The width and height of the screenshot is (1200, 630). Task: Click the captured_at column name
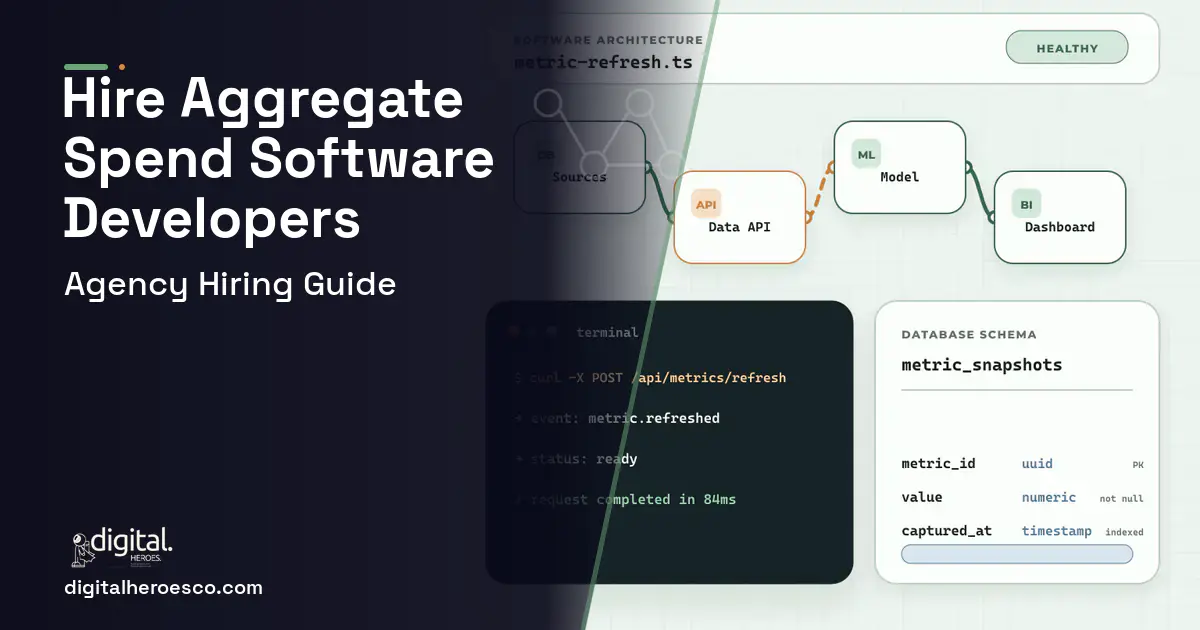pyautogui.click(x=946, y=531)
